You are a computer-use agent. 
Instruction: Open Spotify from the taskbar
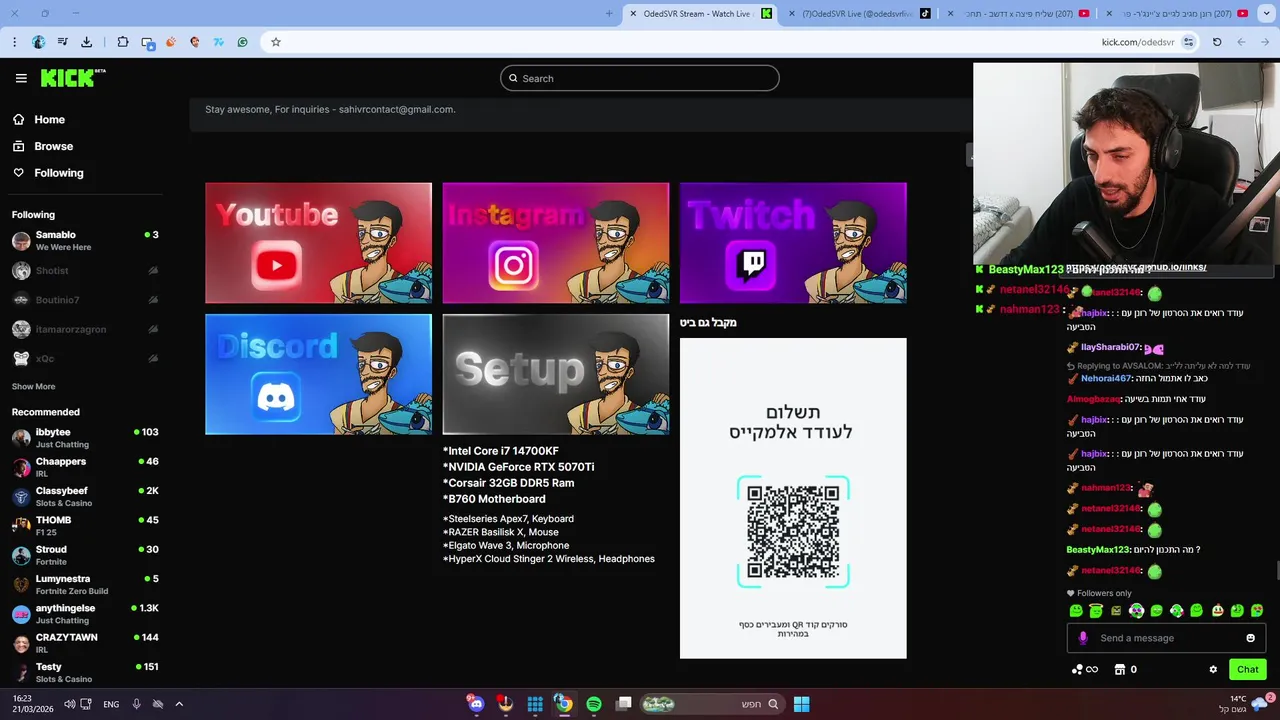(x=593, y=704)
